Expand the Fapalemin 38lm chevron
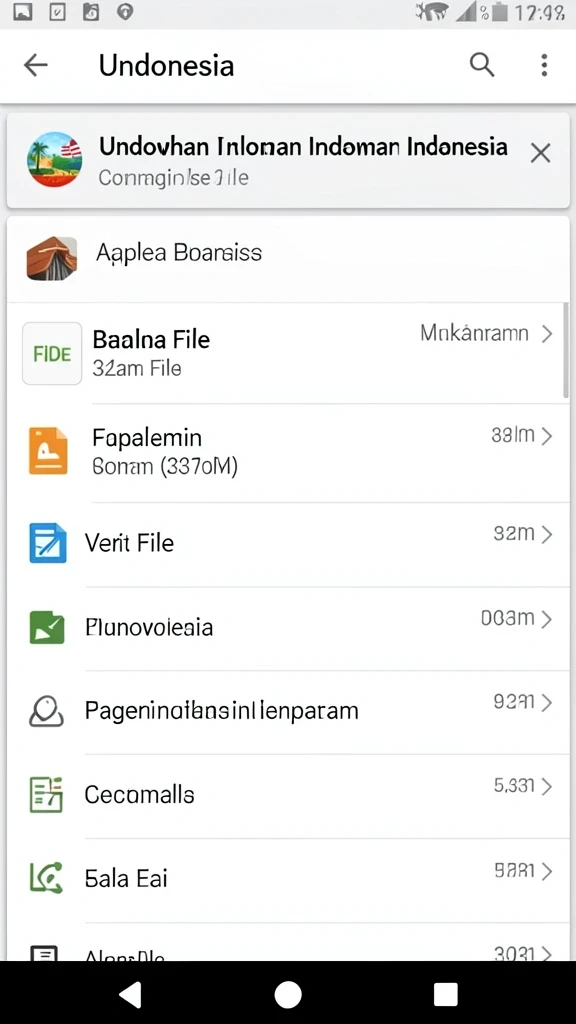The width and height of the screenshot is (576, 1024). click(547, 436)
